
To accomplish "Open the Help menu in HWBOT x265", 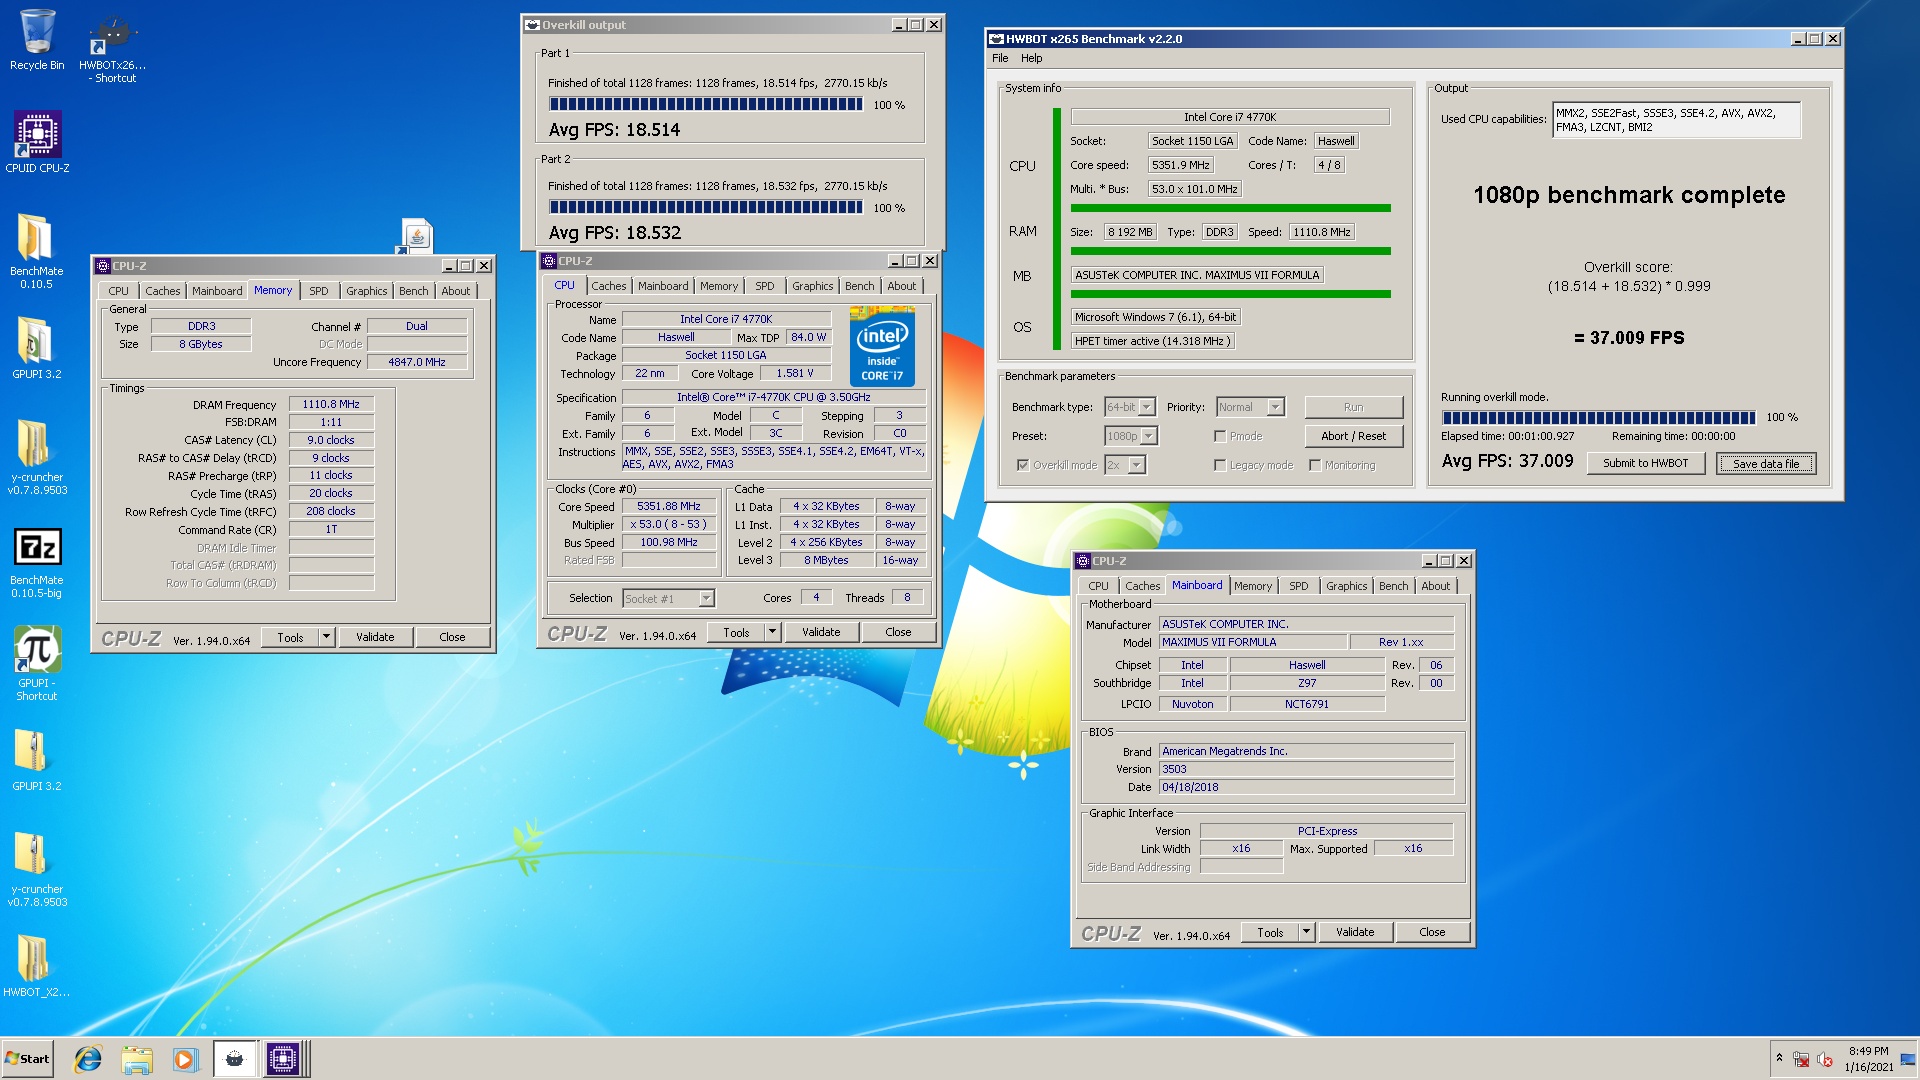I will 1031,58.
